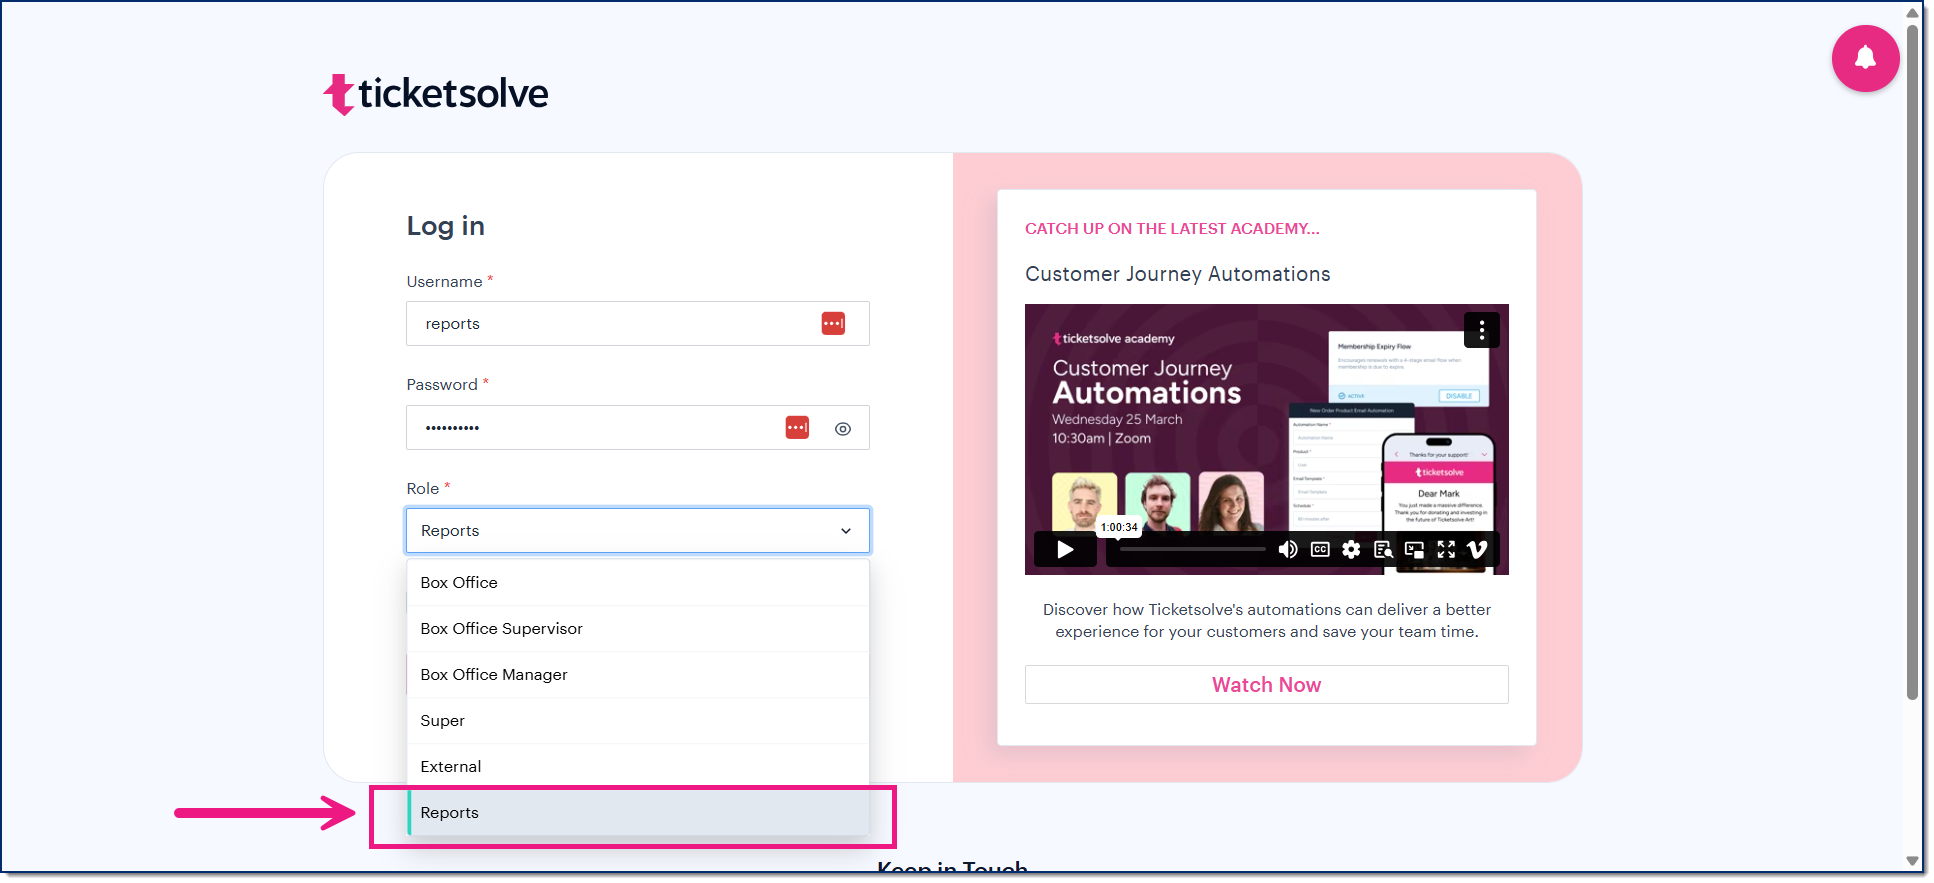The image size is (1934, 883).
Task: Select Box Office Manager role option
Action: (x=638, y=675)
